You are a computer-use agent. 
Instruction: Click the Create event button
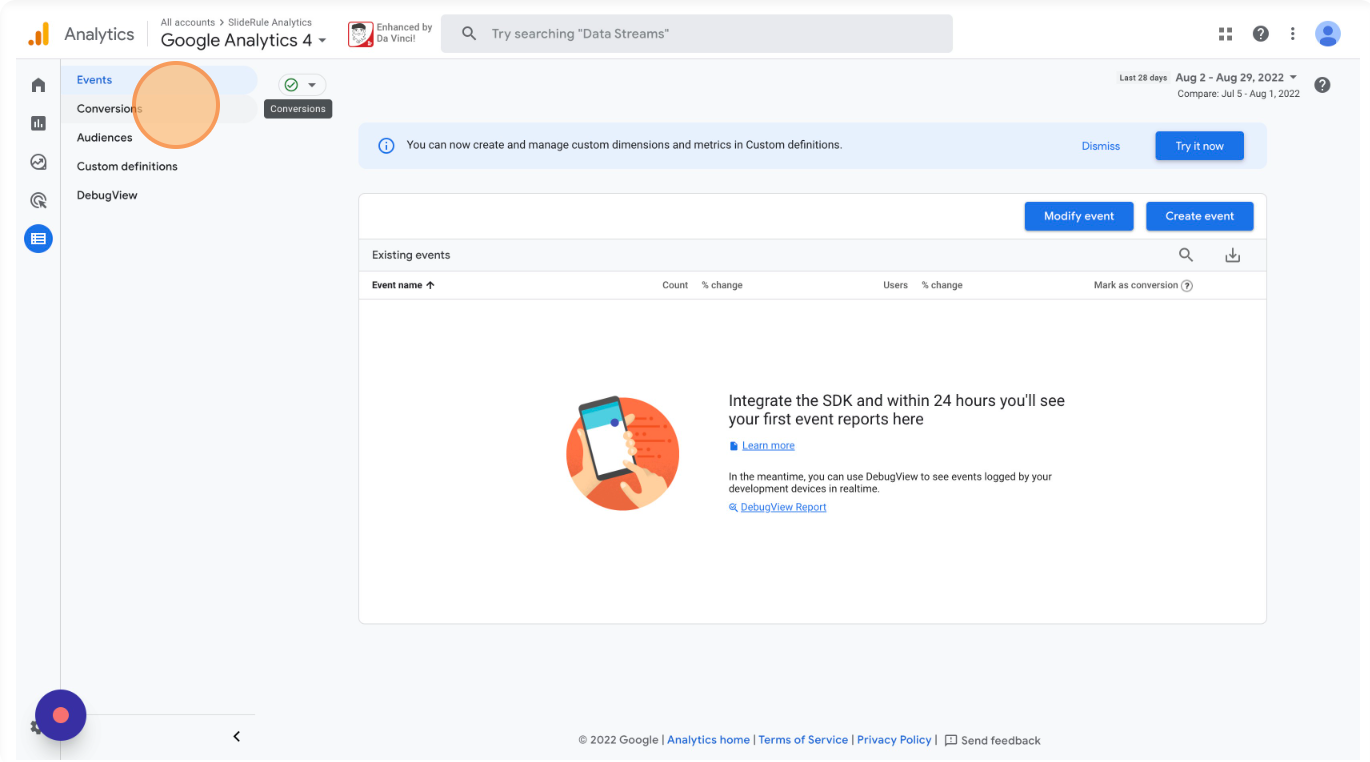pos(1199,216)
